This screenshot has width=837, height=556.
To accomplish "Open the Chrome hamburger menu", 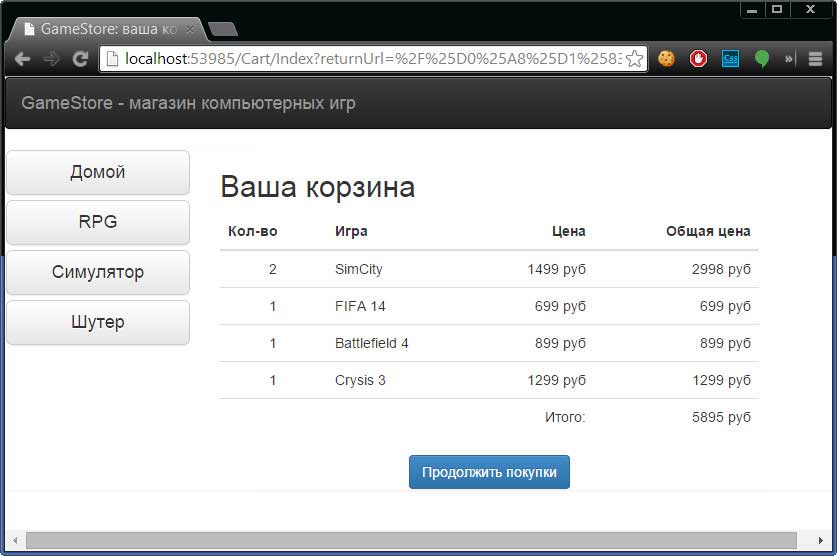I will pos(815,59).
